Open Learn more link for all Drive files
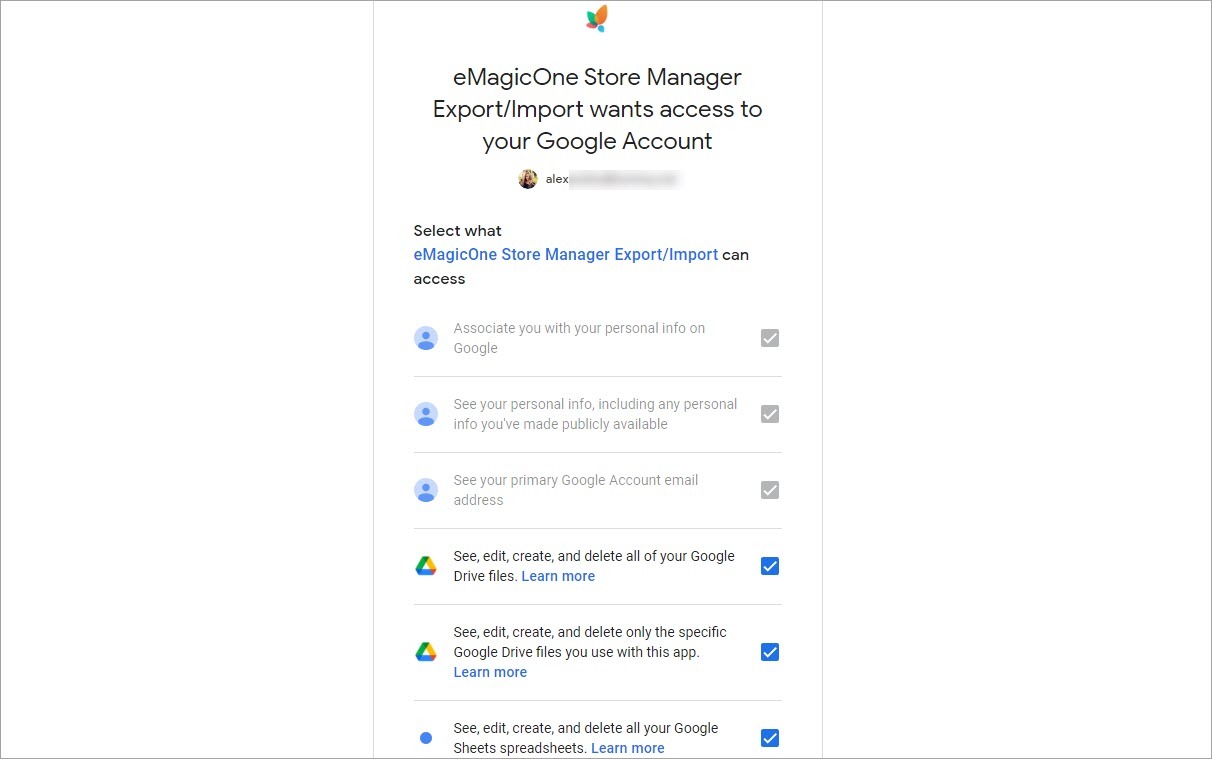 (558, 576)
